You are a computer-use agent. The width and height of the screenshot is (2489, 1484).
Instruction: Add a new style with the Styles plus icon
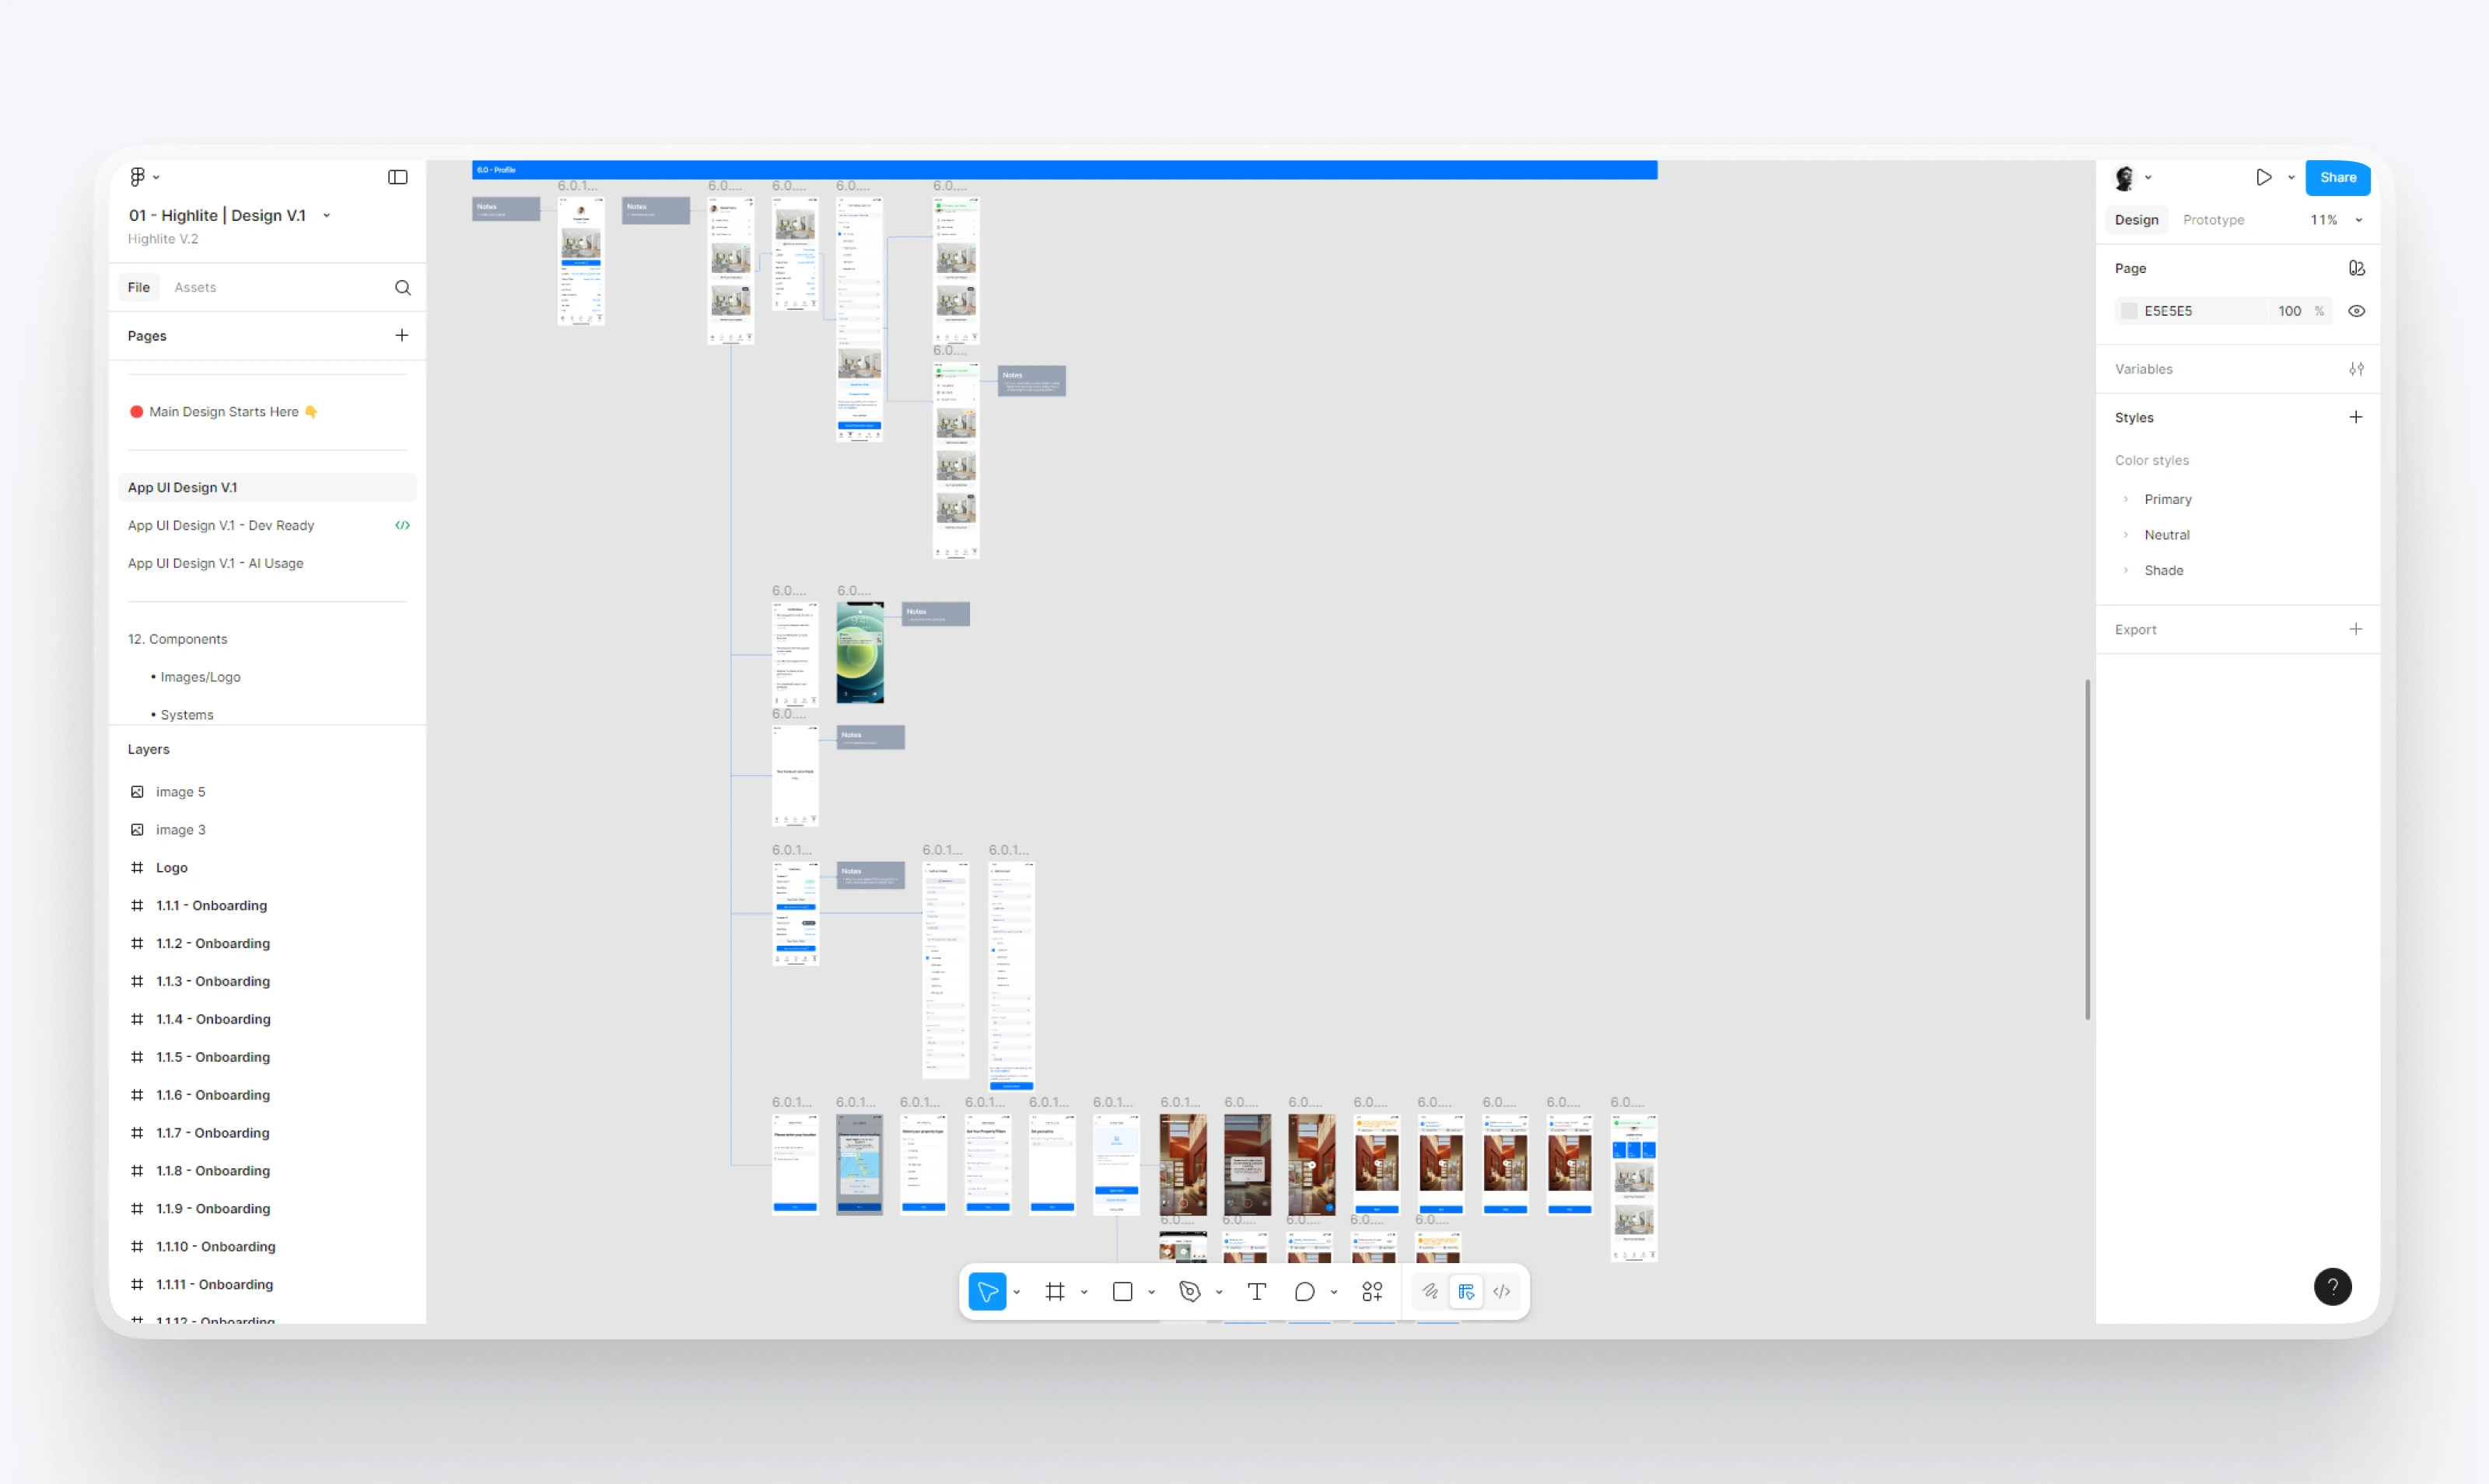pos(2356,417)
